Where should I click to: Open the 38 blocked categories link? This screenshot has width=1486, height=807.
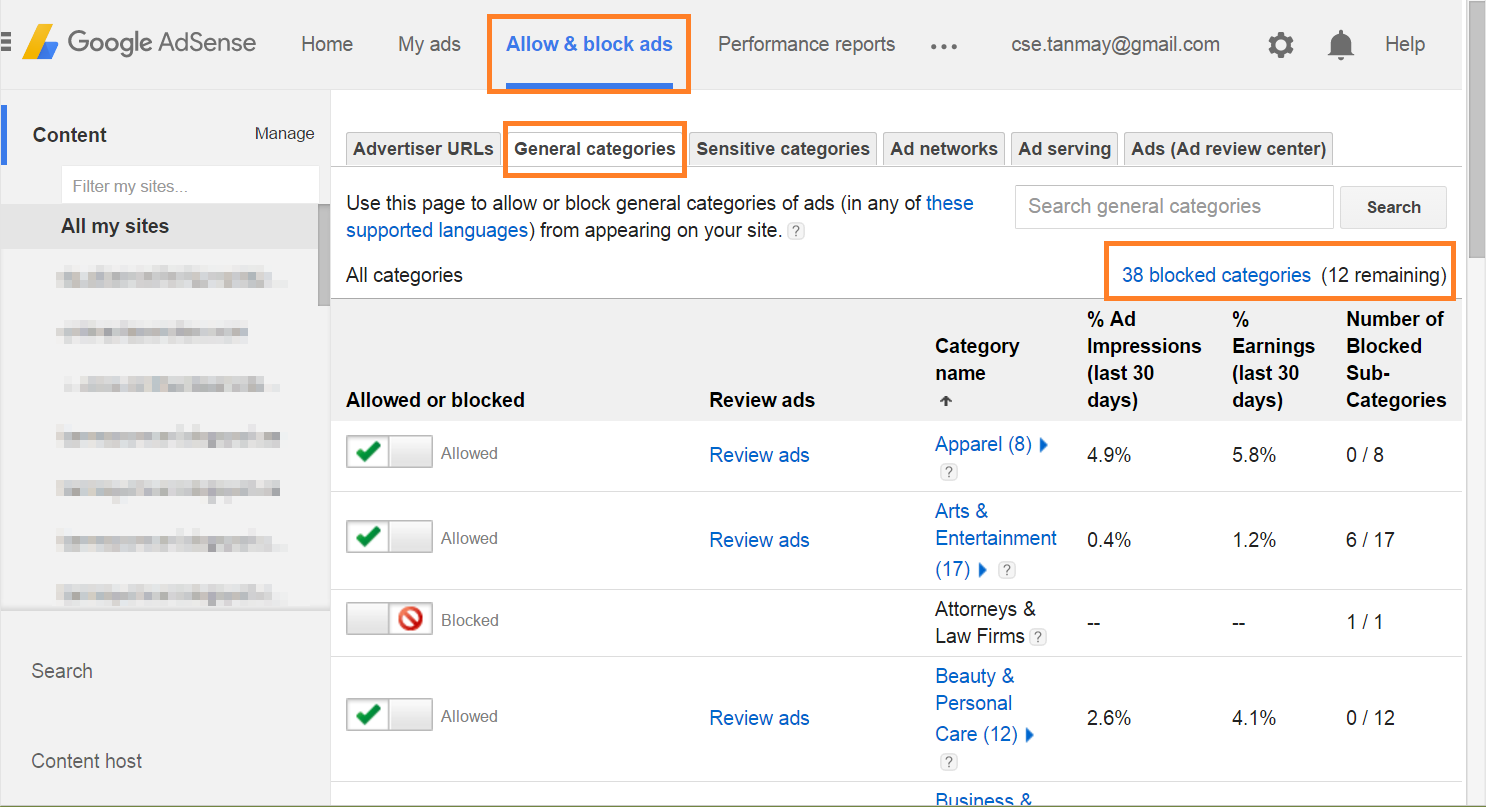pyautogui.click(x=1215, y=275)
